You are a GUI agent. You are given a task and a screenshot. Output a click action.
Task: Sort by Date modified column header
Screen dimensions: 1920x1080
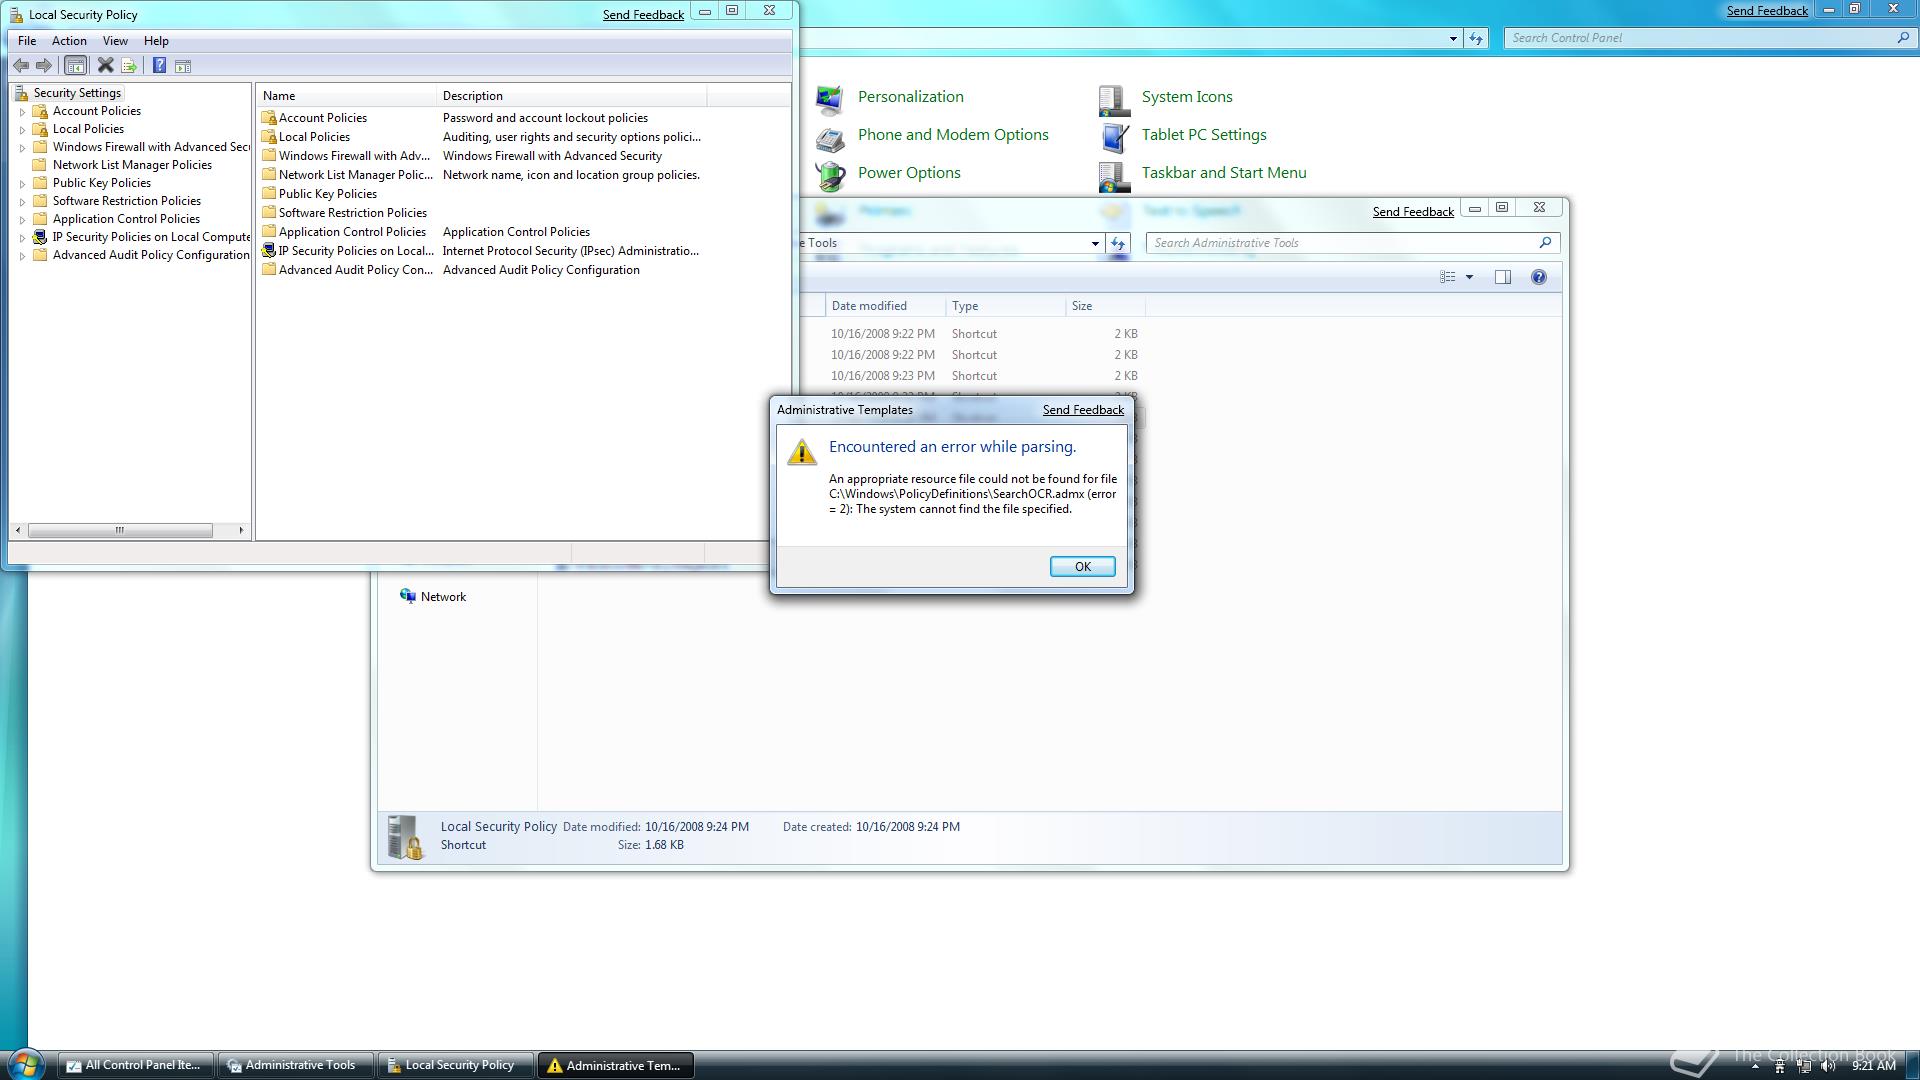[885, 306]
